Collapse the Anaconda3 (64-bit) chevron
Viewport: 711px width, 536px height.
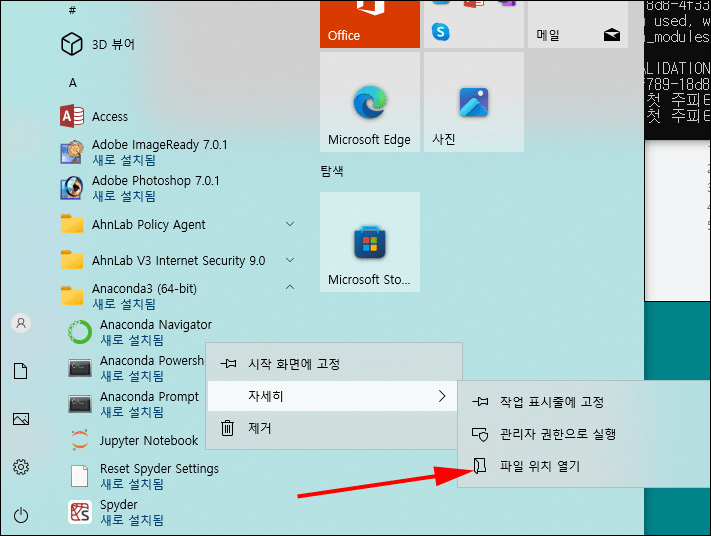point(290,287)
